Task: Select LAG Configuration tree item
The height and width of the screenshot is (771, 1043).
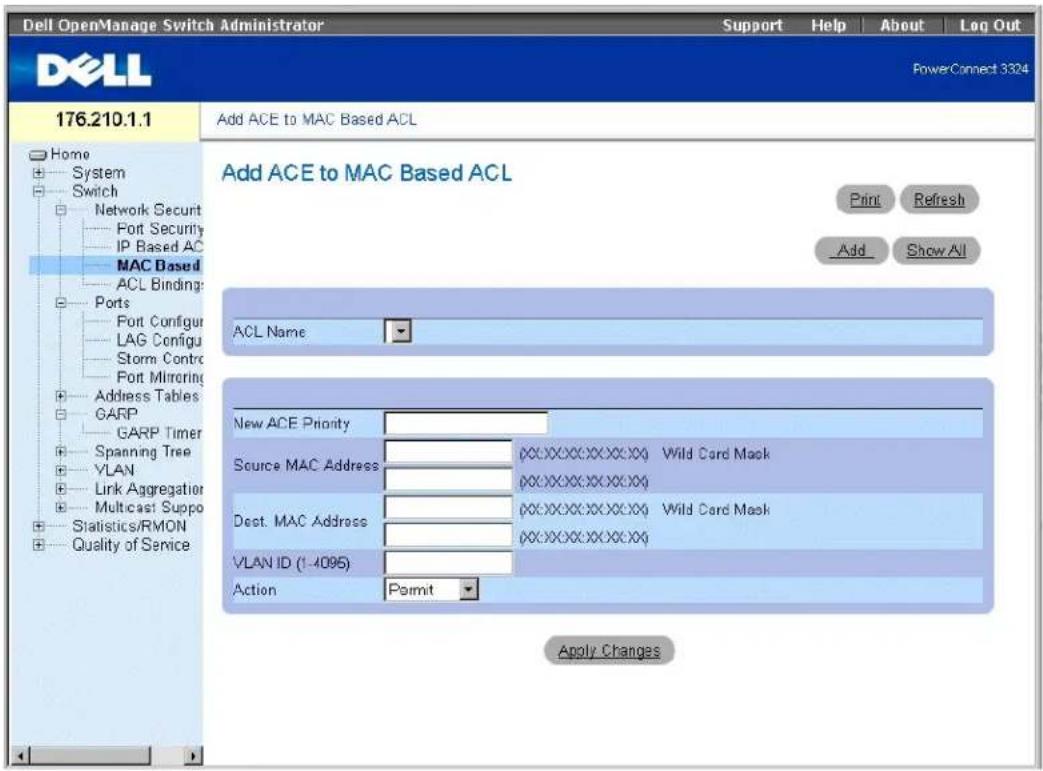Action: pos(159,340)
